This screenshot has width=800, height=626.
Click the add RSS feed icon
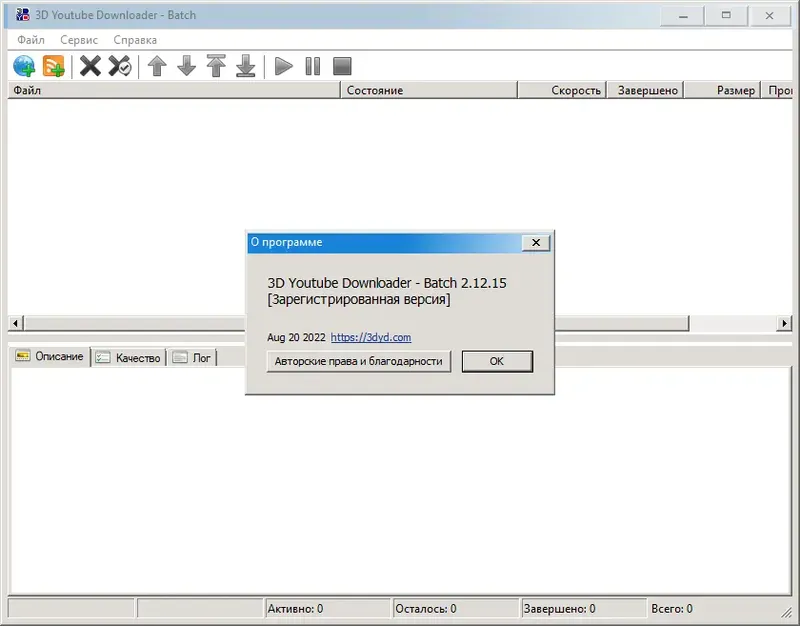tap(54, 66)
